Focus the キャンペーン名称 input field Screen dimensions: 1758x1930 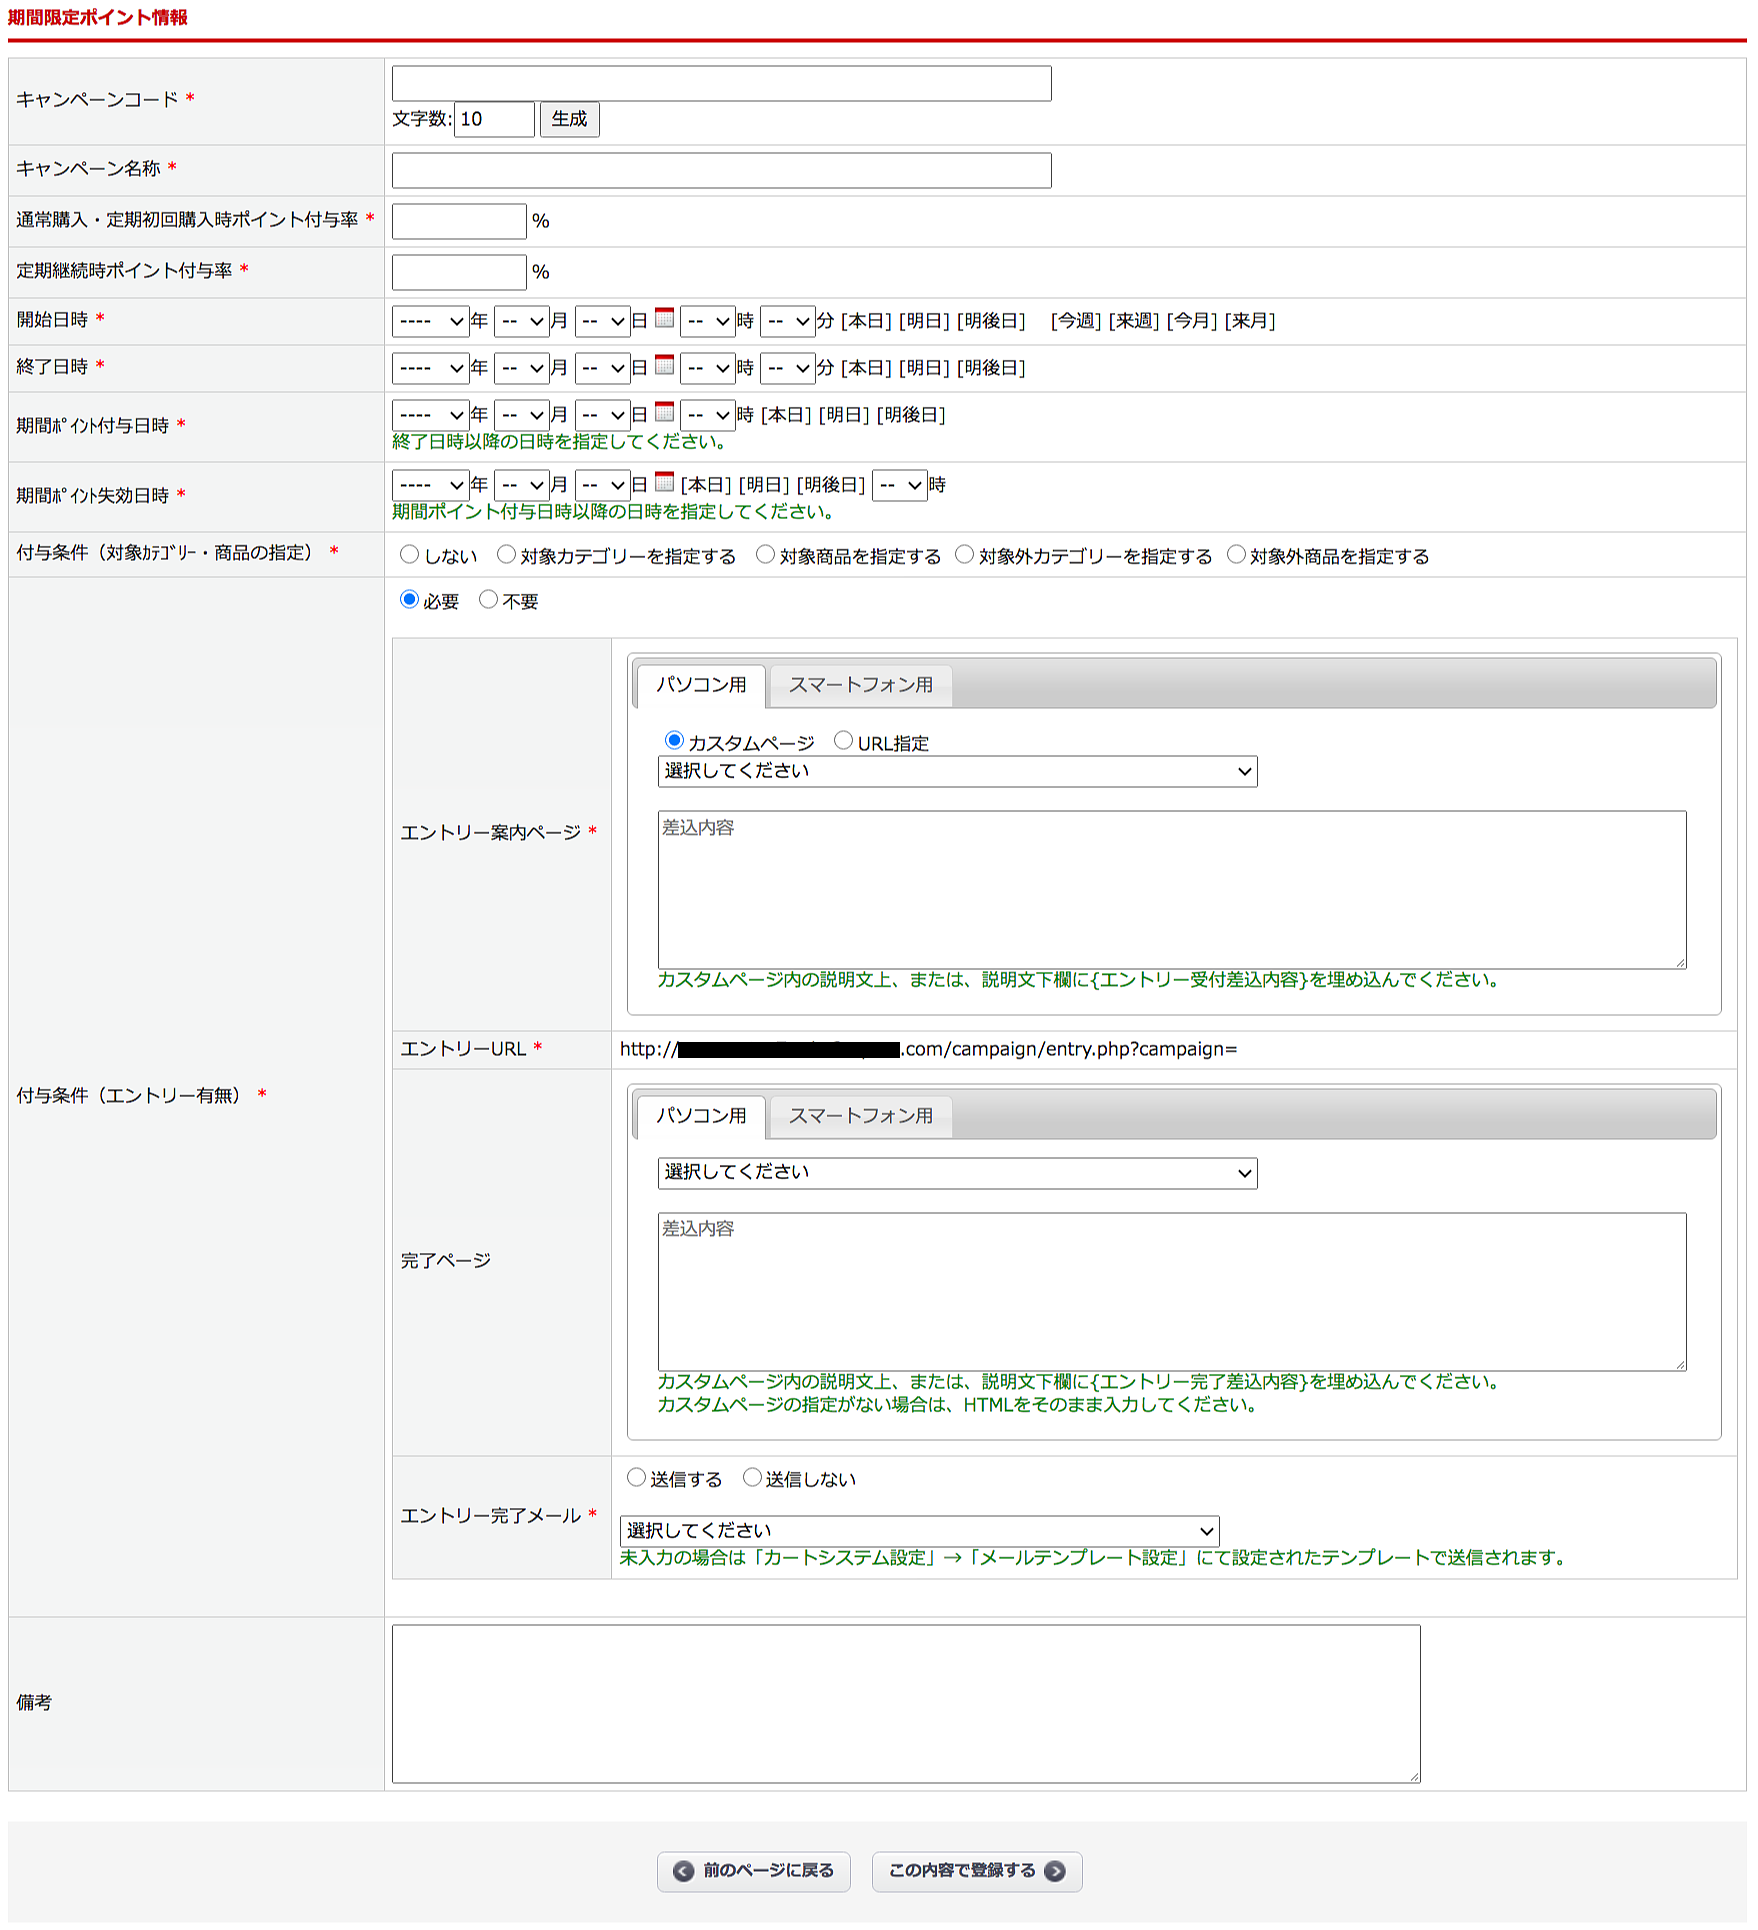point(721,170)
